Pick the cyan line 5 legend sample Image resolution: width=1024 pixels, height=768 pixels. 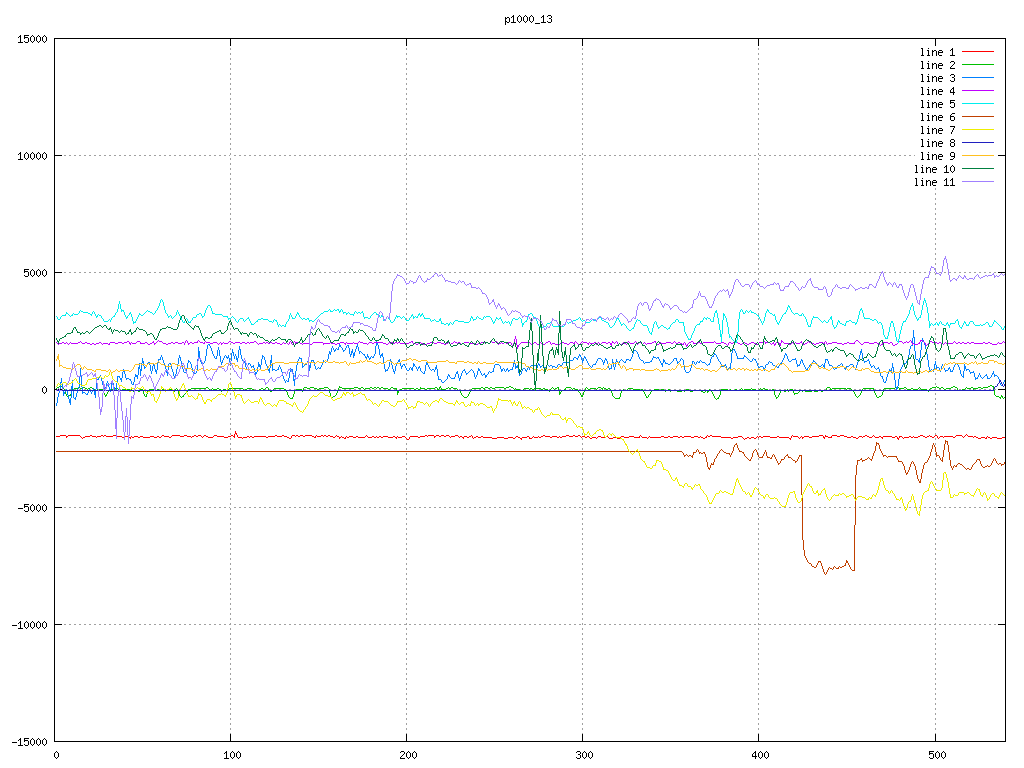(978, 104)
